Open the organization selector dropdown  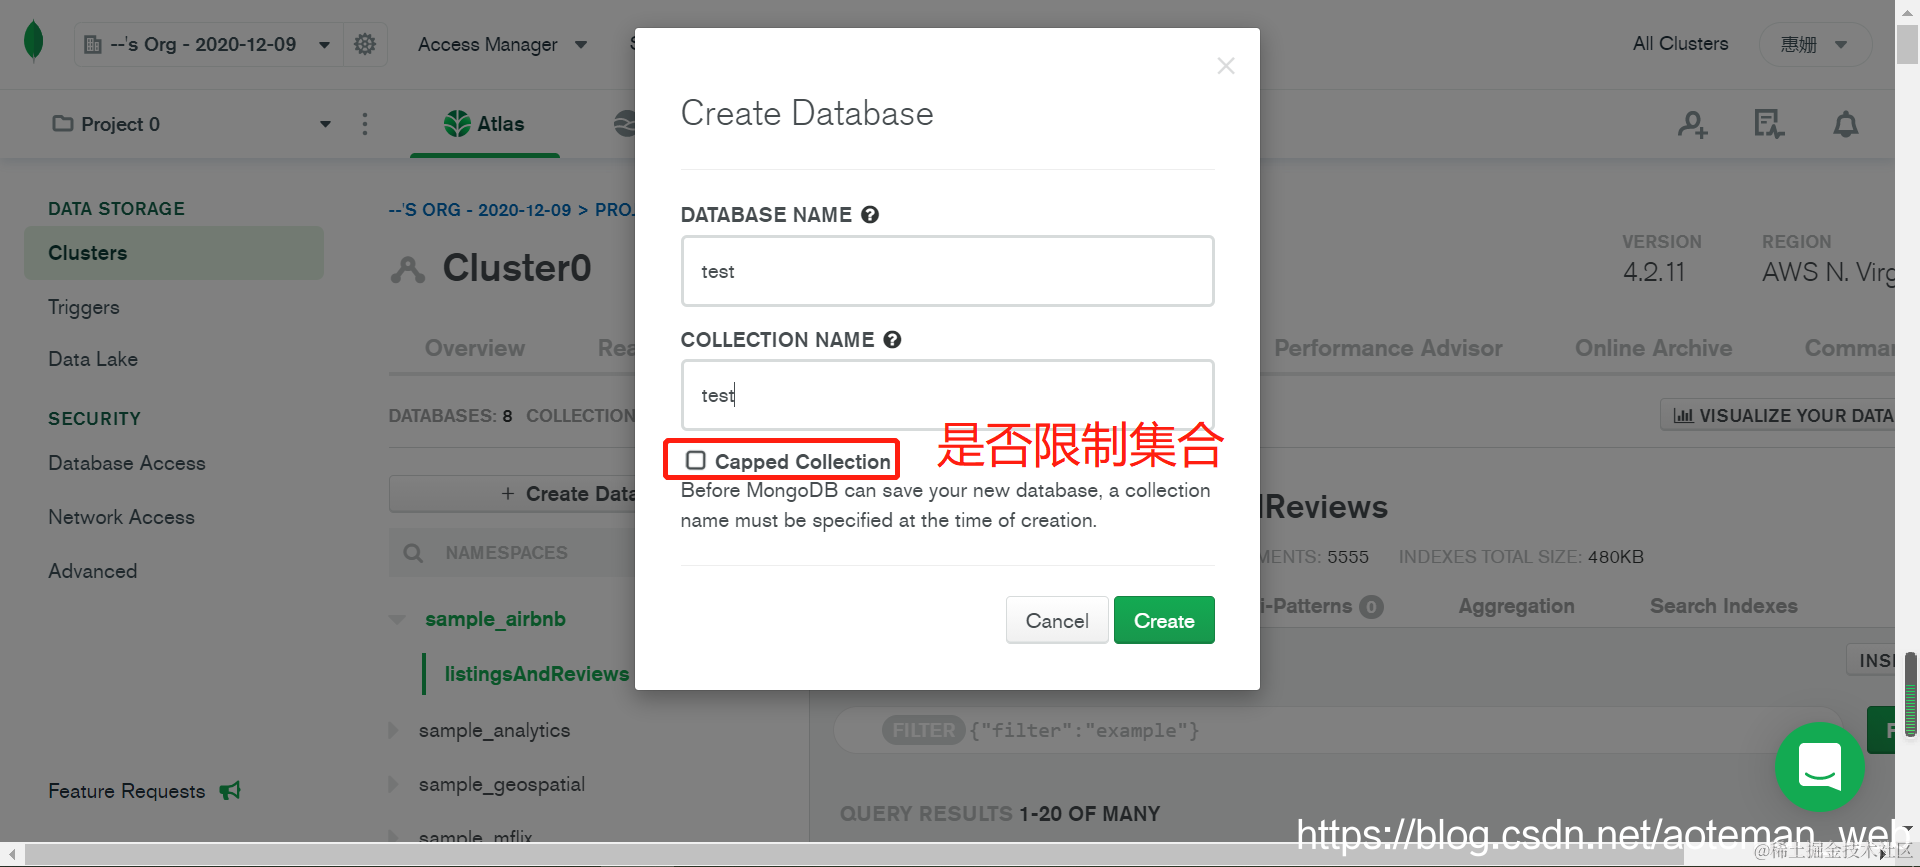(208, 44)
